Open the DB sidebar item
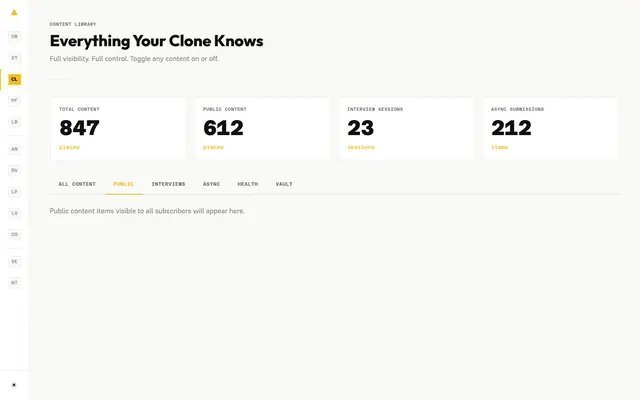This screenshot has width=640, height=400. [x=14, y=36]
